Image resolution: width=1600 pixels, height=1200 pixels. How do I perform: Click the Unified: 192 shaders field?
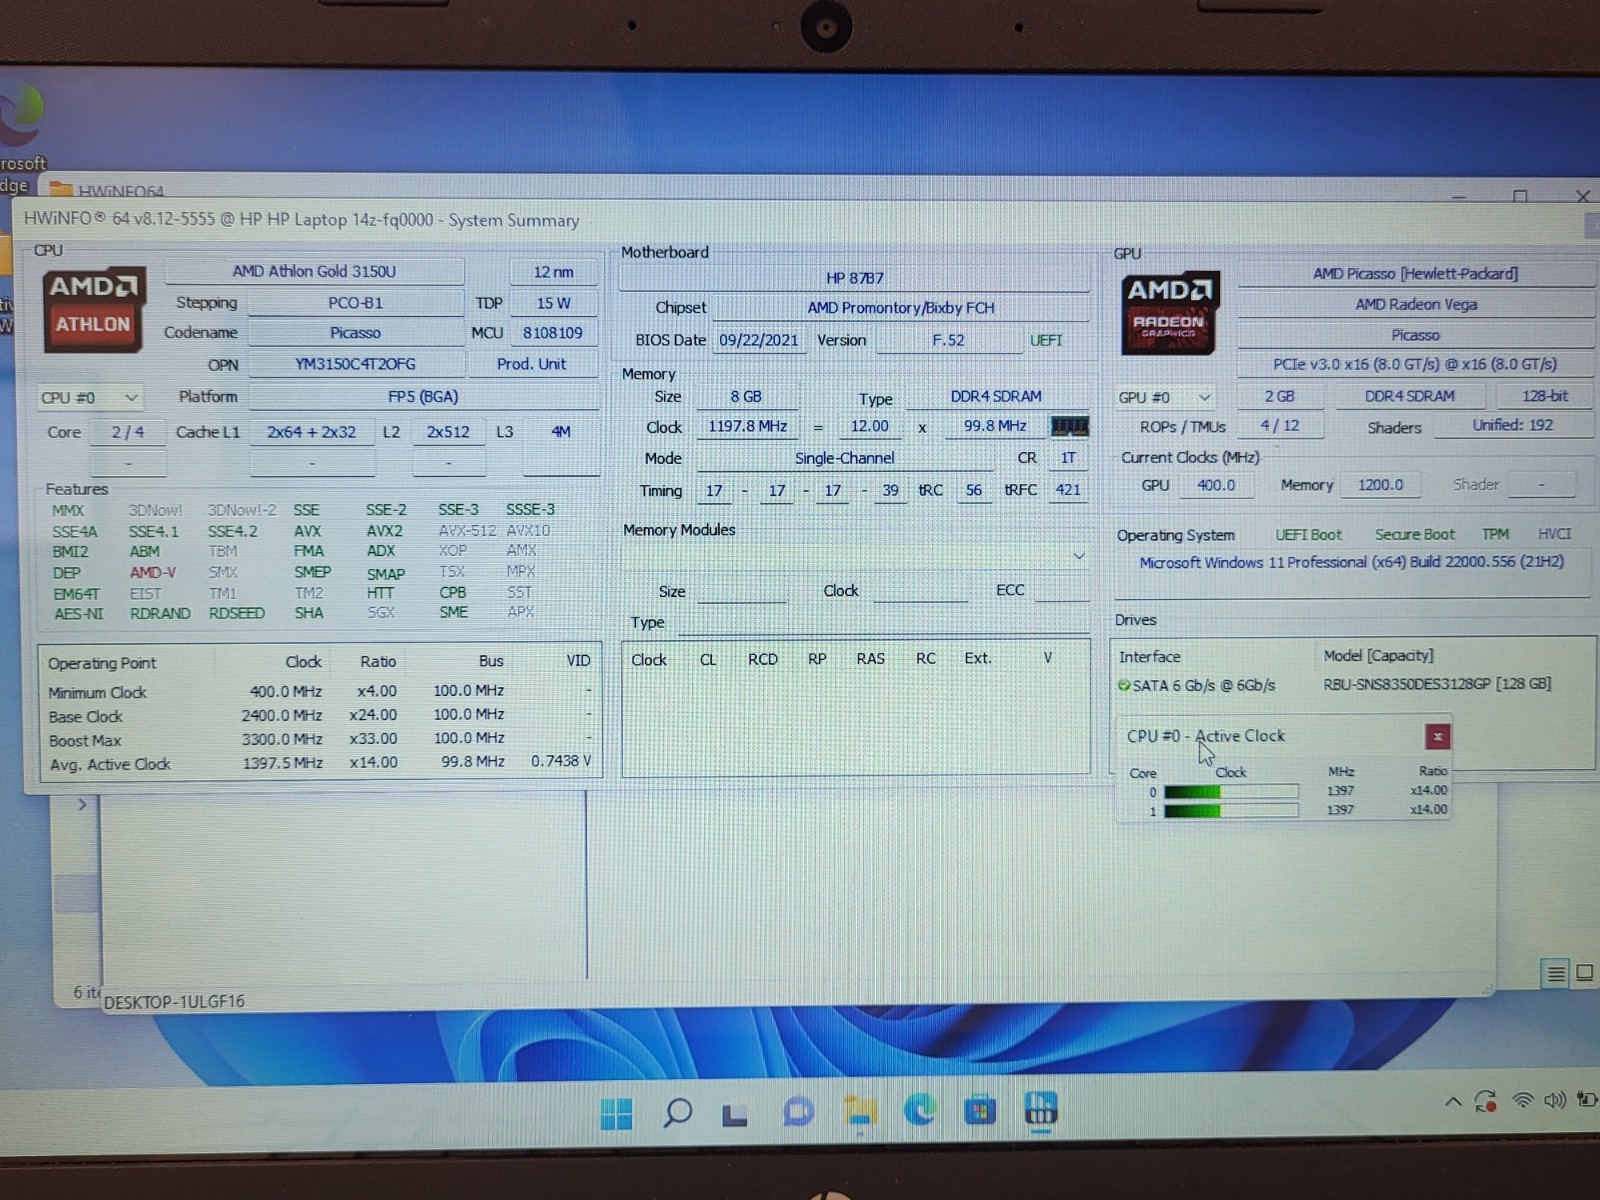pyautogui.click(x=1512, y=425)
